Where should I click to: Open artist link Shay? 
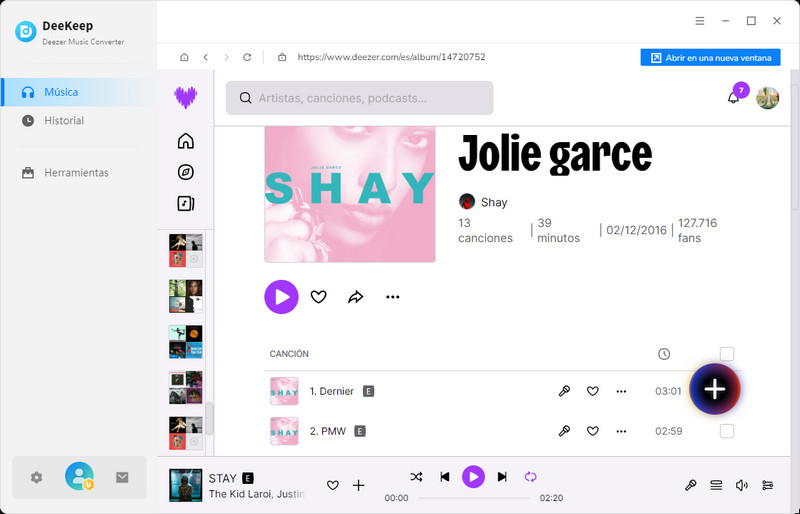[x=494, y=202]
